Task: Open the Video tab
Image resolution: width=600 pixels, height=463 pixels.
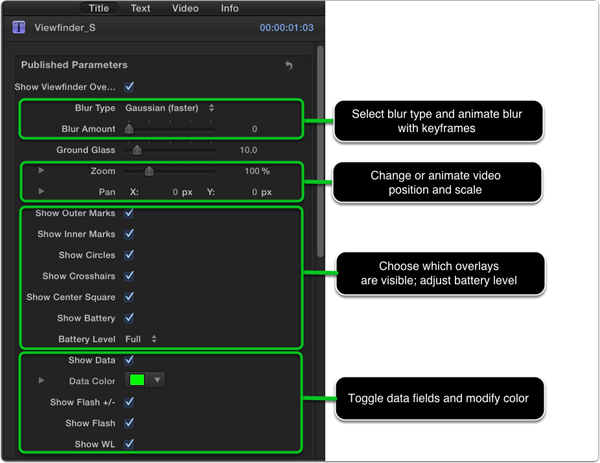Action: click(185, 8)
